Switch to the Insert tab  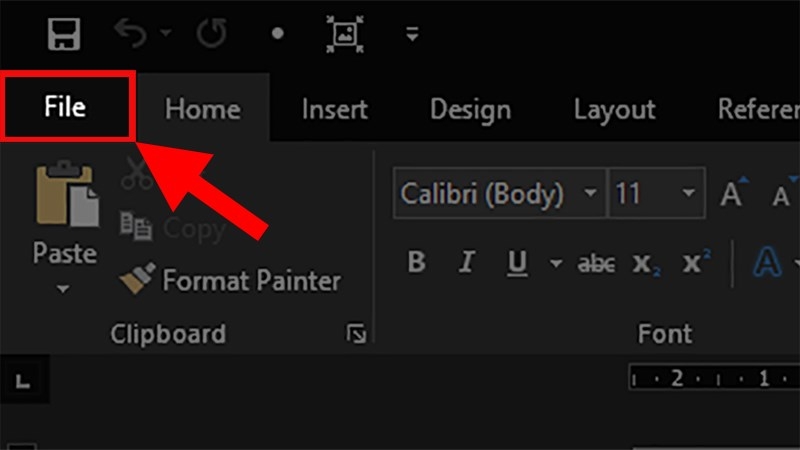point(334,109)
